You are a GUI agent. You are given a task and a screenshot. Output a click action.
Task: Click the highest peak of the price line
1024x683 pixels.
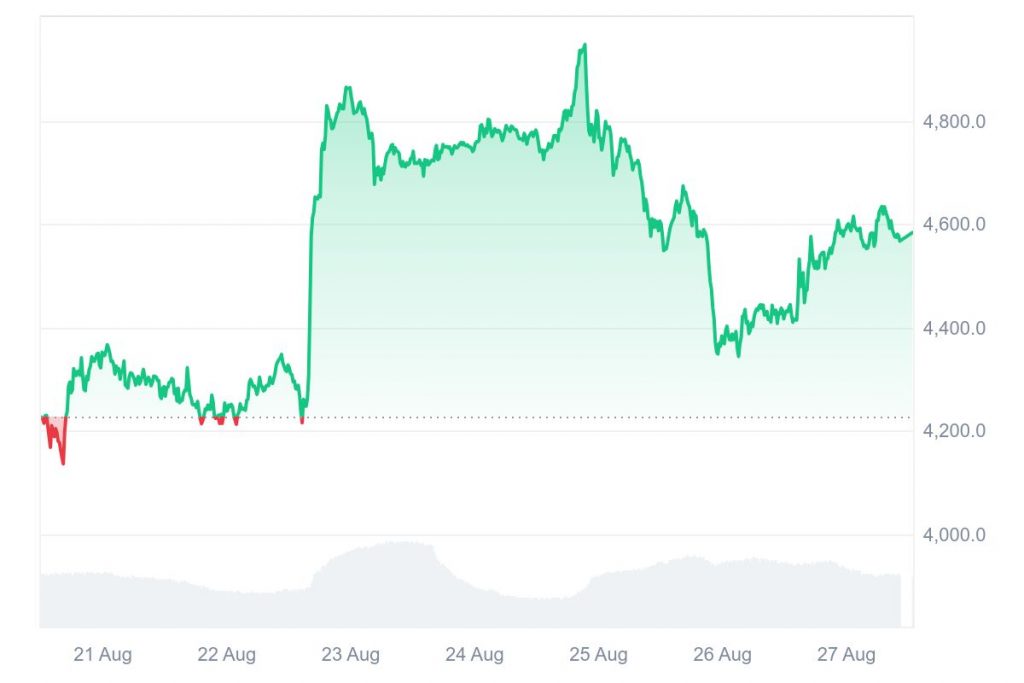(x=585, y=45)
